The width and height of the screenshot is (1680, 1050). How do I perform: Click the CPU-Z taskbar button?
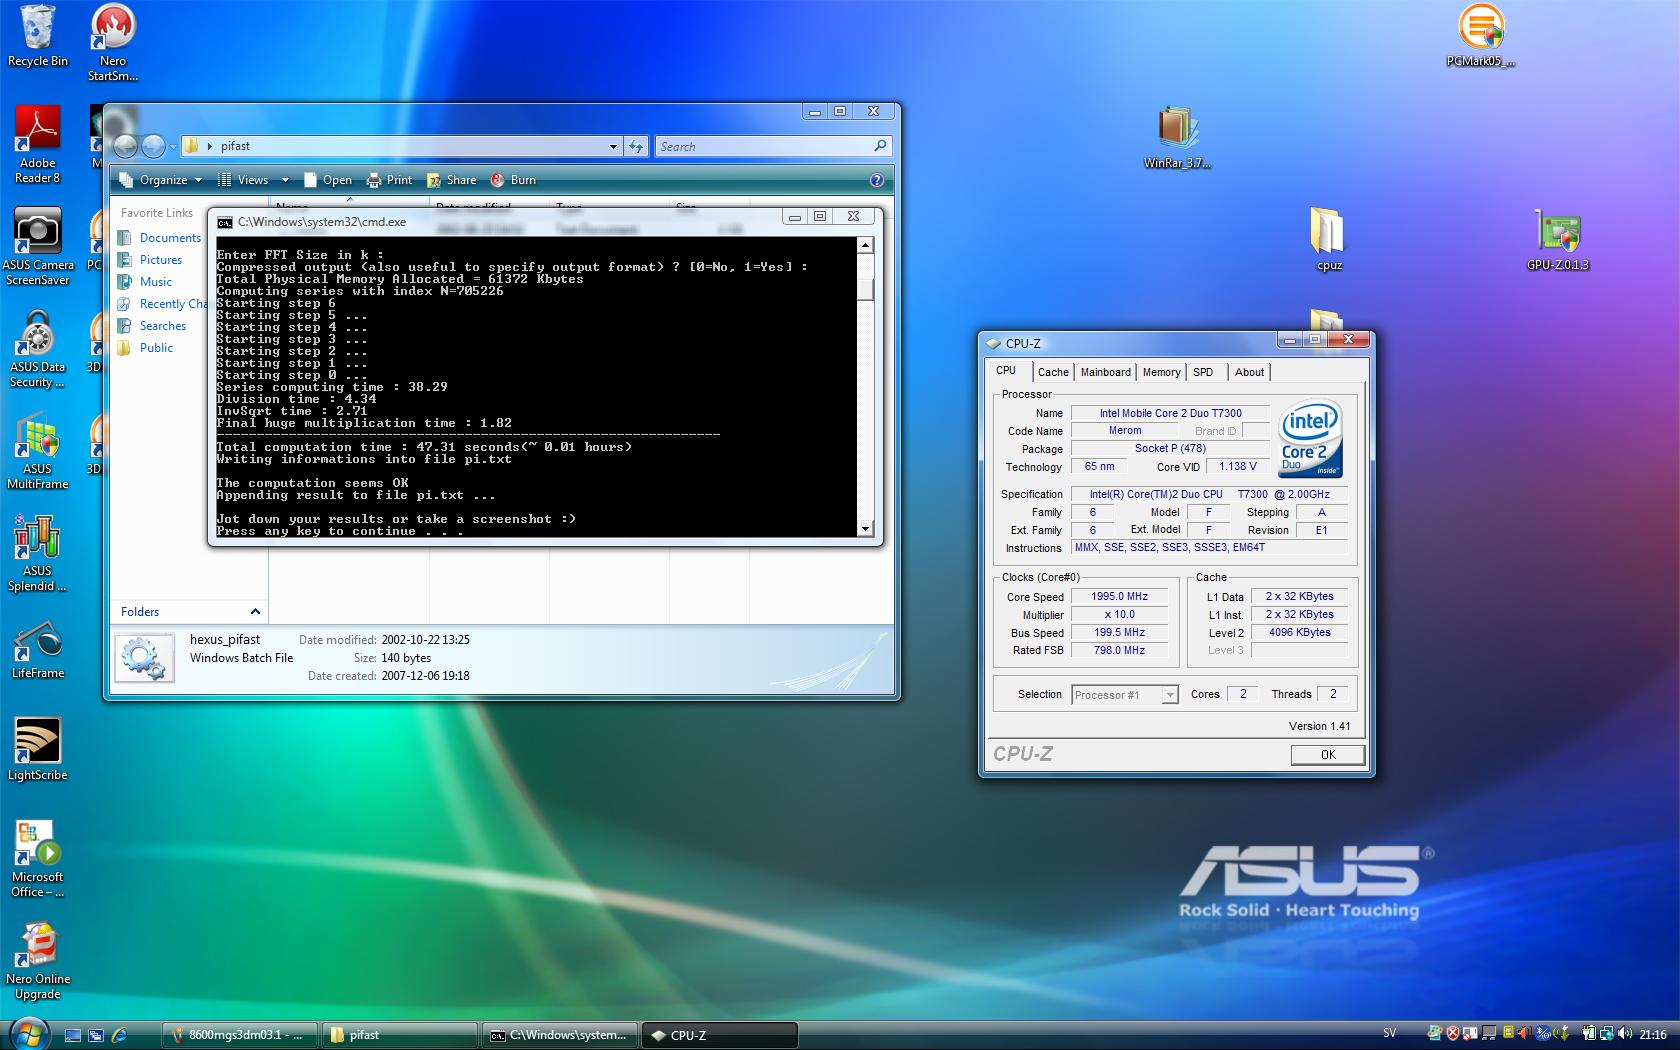[x=719, y=1035]
